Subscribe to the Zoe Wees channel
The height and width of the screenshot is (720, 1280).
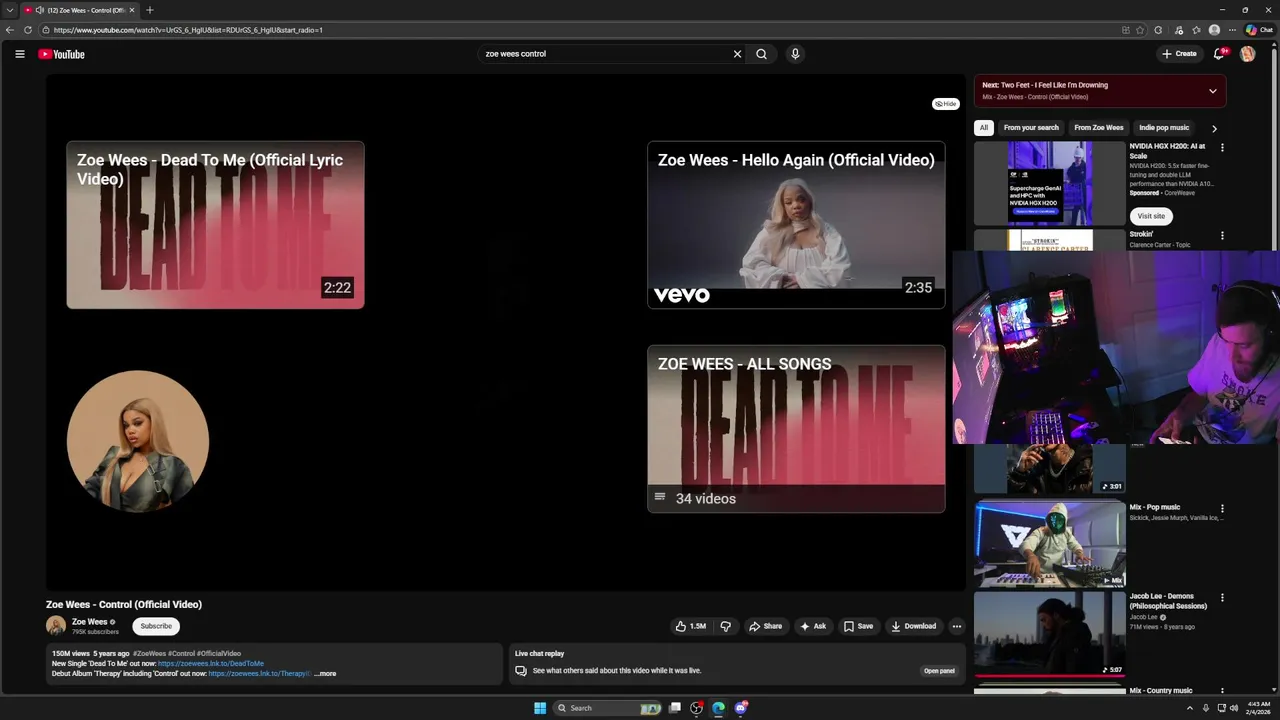156,626
